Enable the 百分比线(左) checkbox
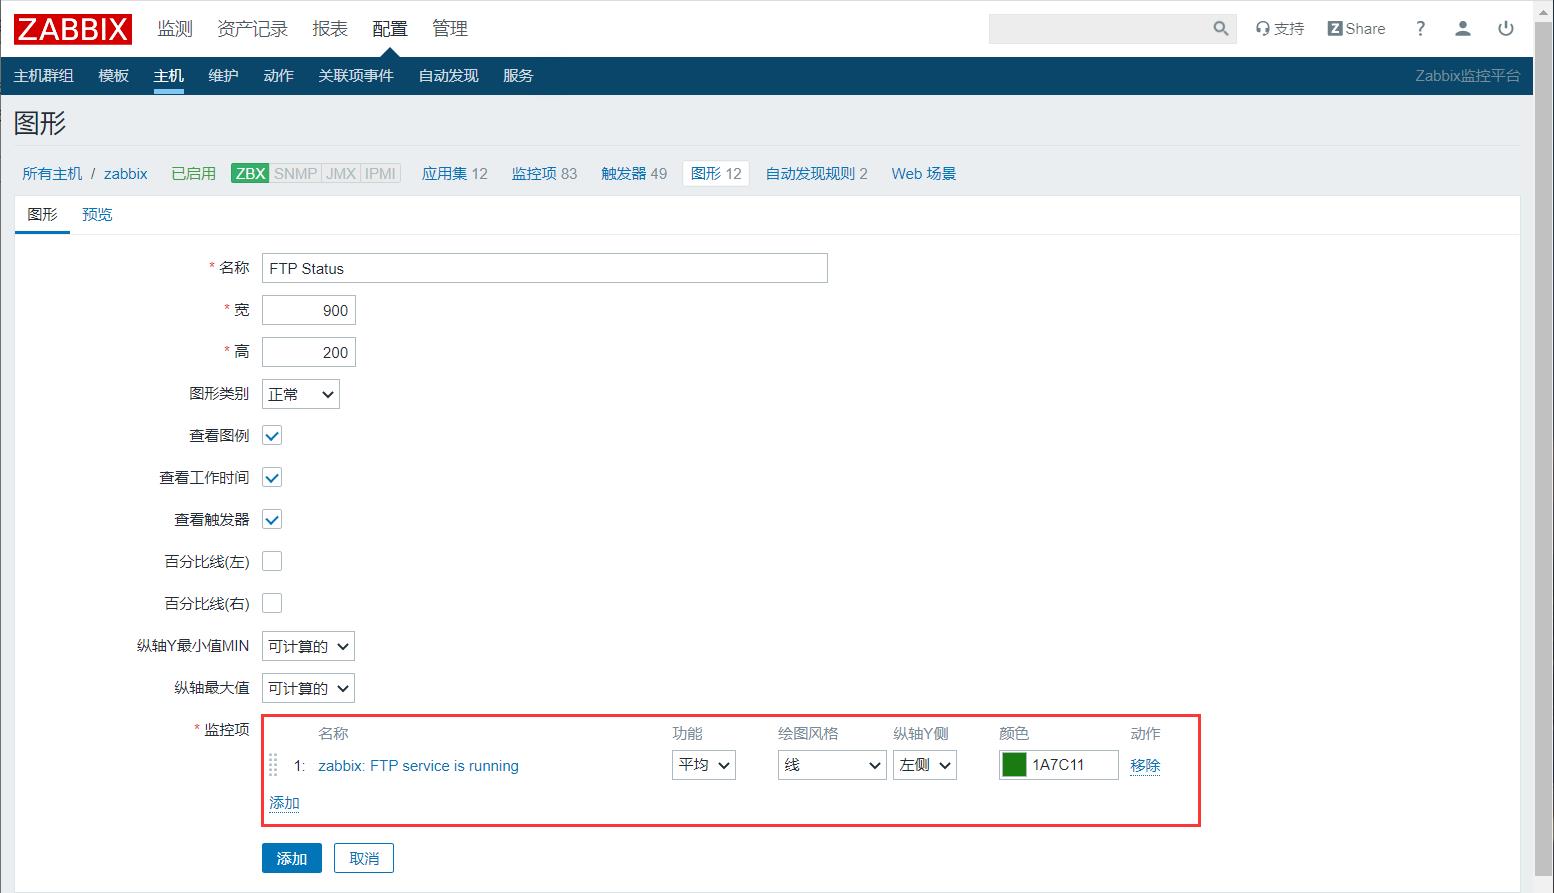This screenshot has width=1554, height=893. coord(272,561)
